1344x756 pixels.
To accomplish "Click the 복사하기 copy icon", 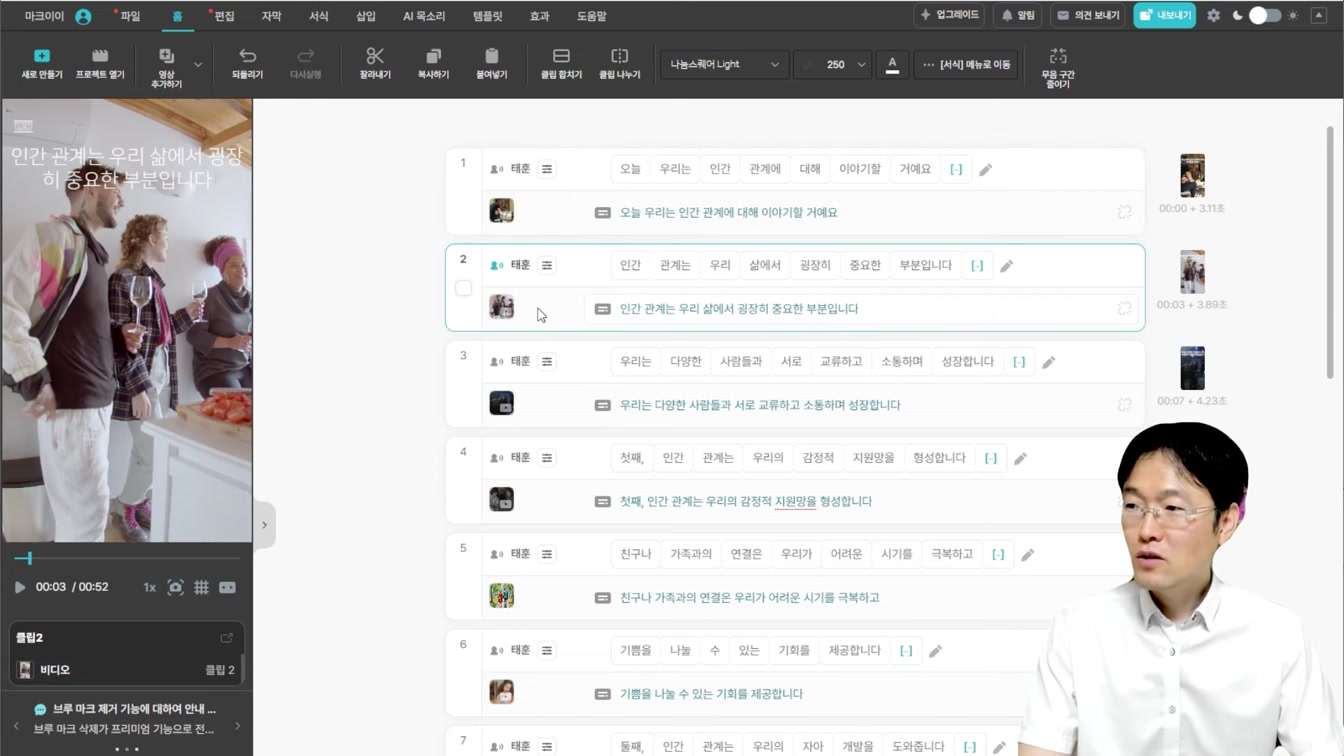I will (433, 64).
